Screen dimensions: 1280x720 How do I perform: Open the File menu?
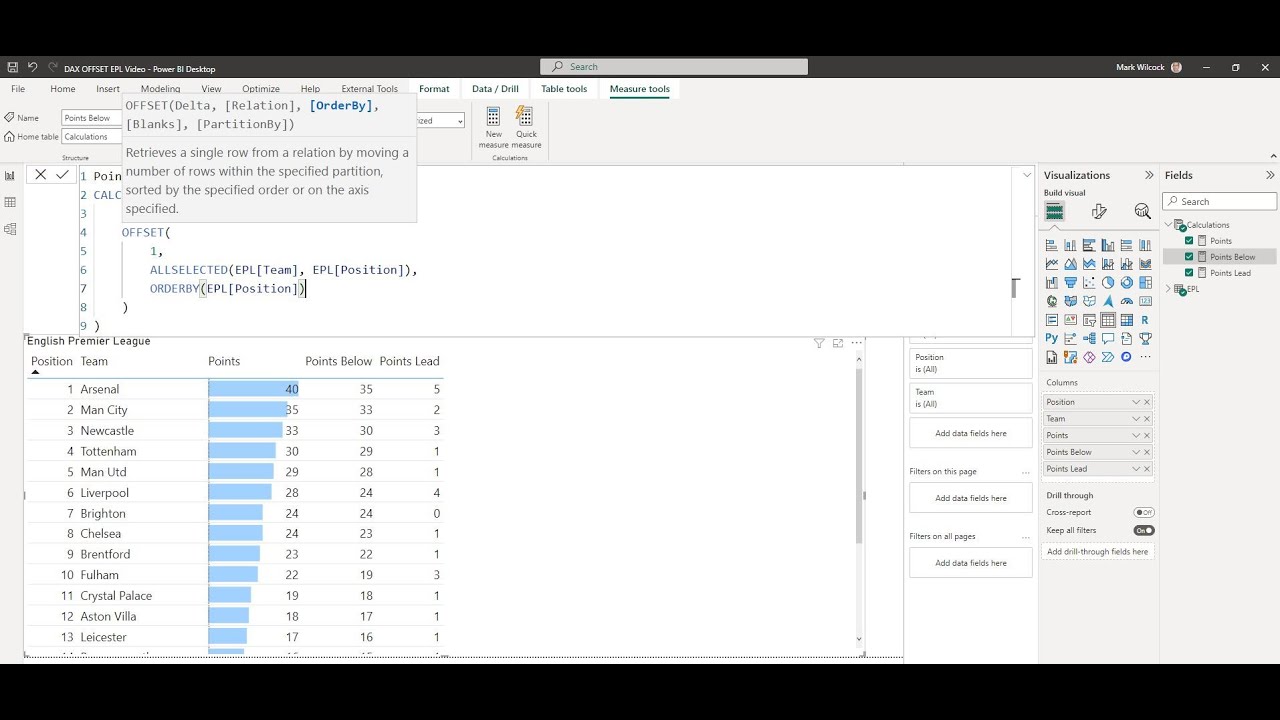(x=18, y=89)
